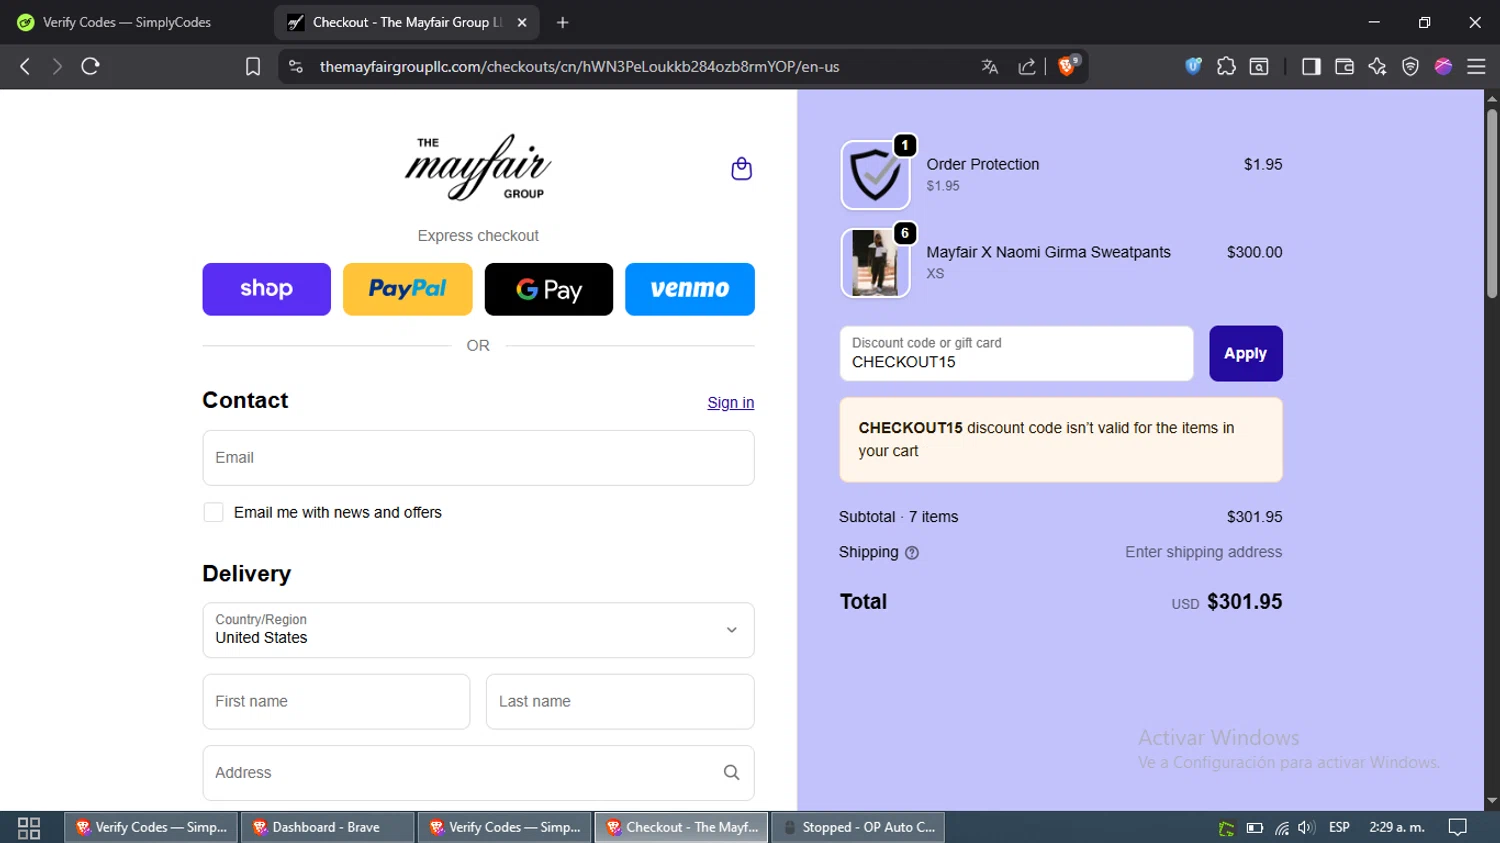Click the browser address bar URL
Image resolution: width=1500 pixels, height=843 pixels.
(x=579, y=66)
